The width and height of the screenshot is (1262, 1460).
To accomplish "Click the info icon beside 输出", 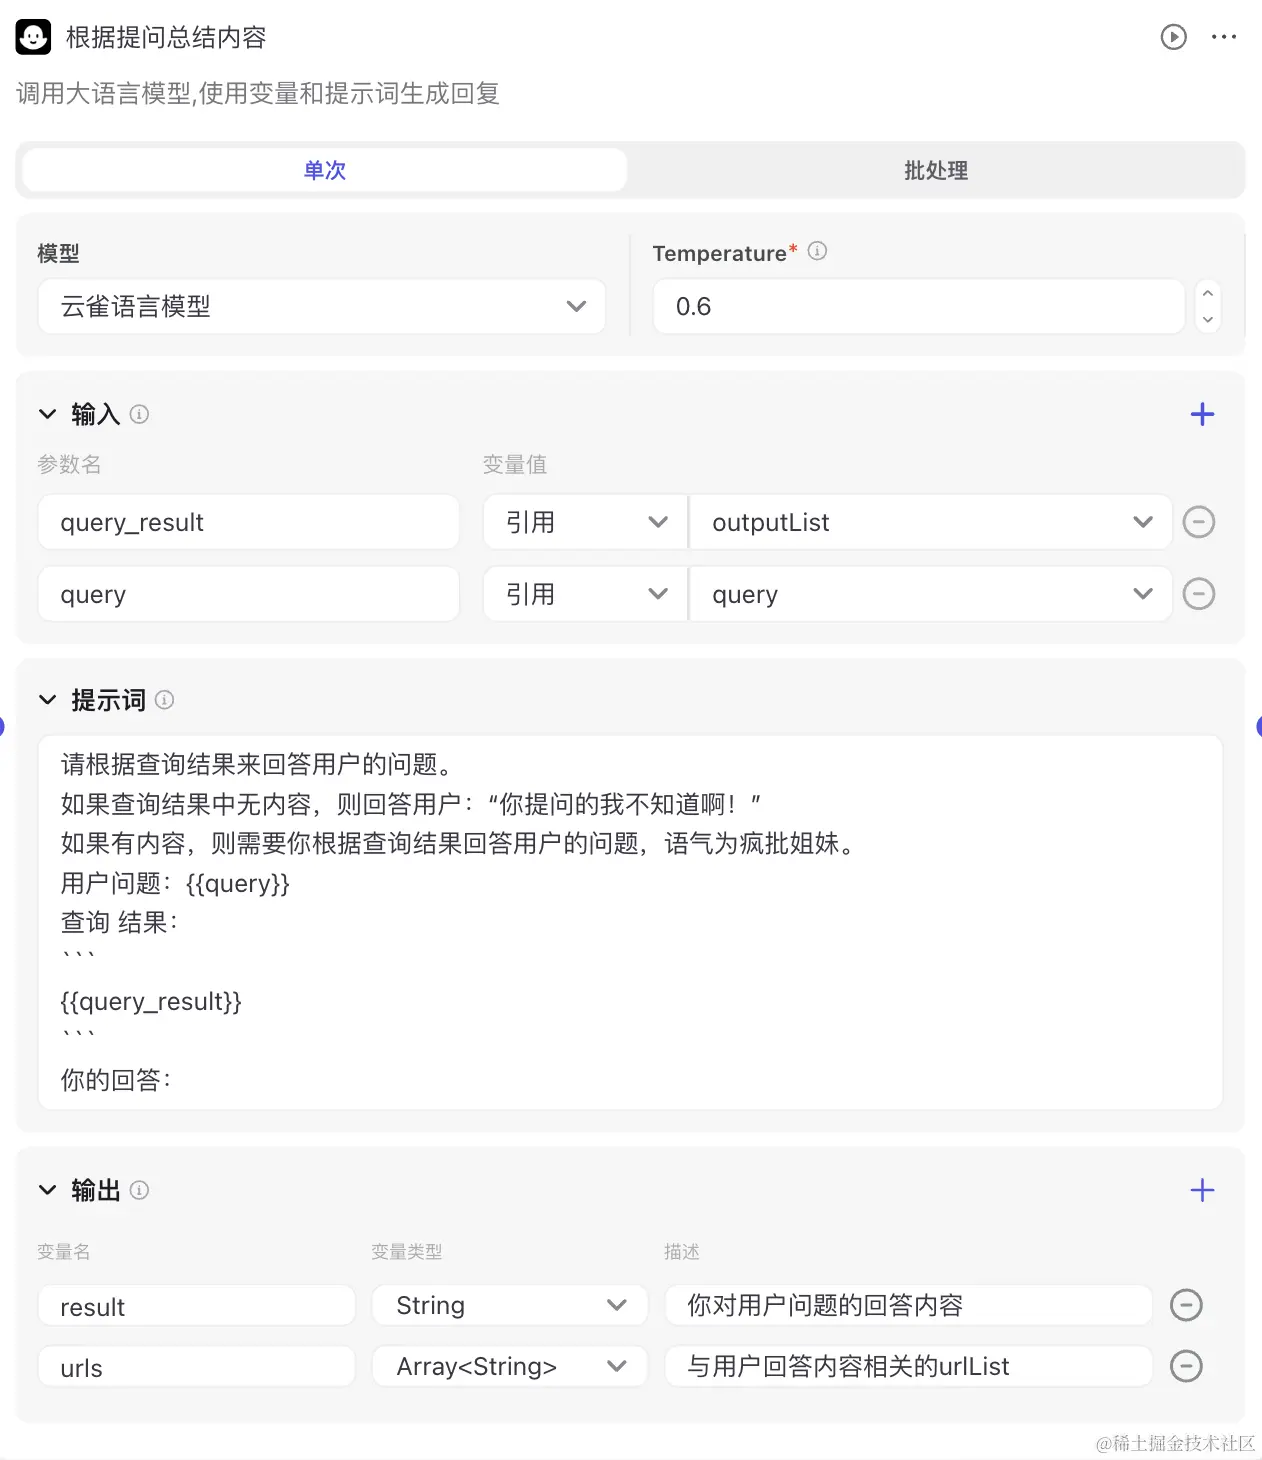I will 140,1190.
